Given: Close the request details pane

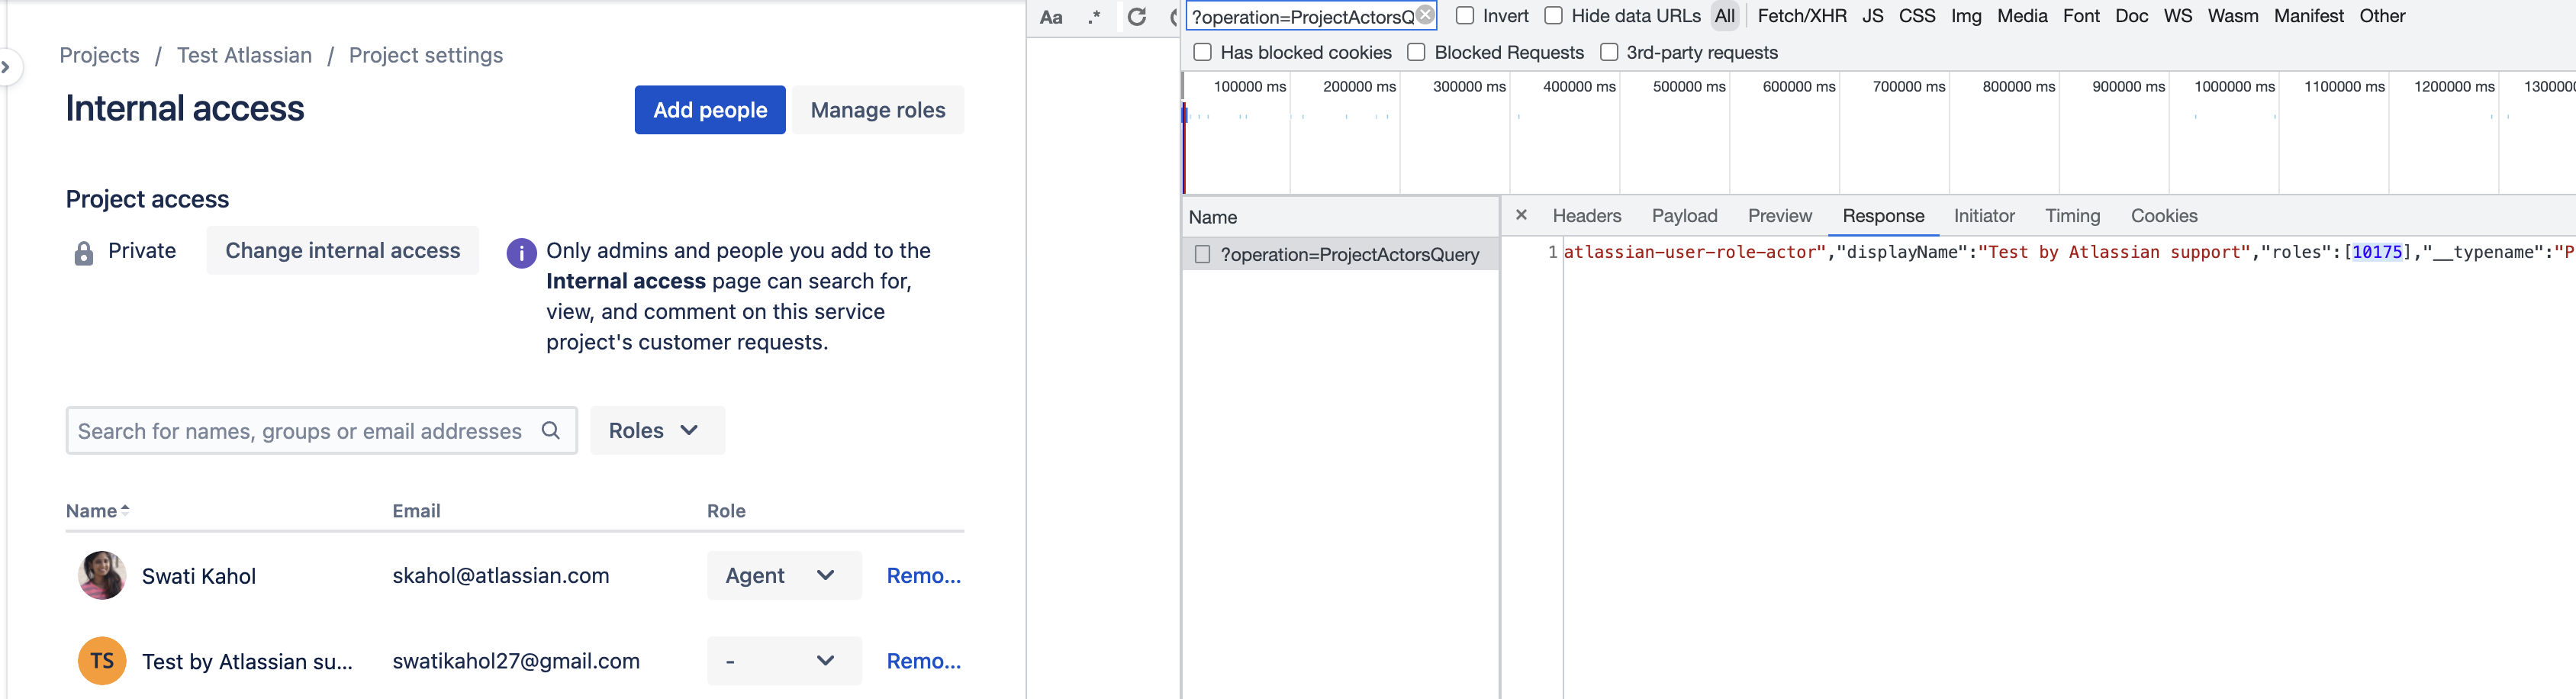Looking at the screenshot, I should click(x=1520, y=215).
